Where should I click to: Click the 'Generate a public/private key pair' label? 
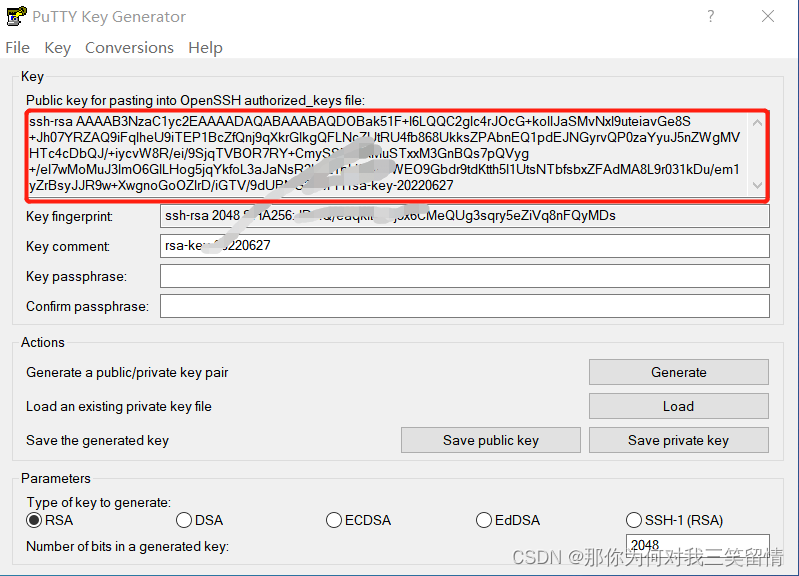tap(127, 373)
